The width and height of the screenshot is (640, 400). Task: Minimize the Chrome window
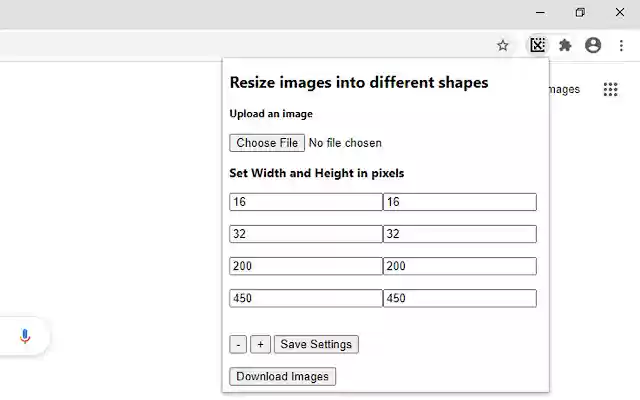coord(540,13)
